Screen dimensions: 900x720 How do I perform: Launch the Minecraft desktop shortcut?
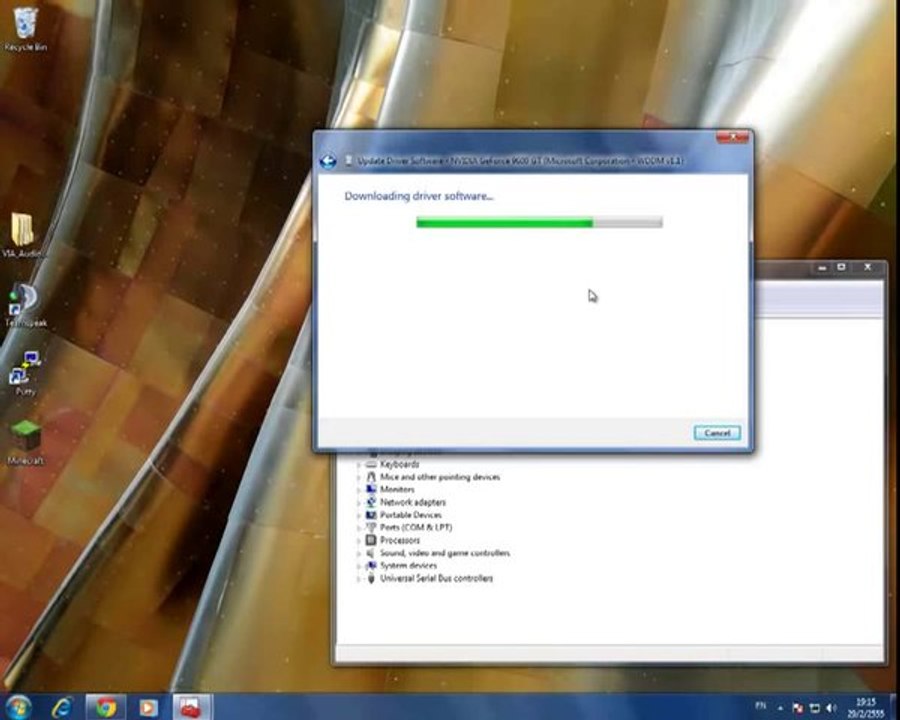point(25,442)
